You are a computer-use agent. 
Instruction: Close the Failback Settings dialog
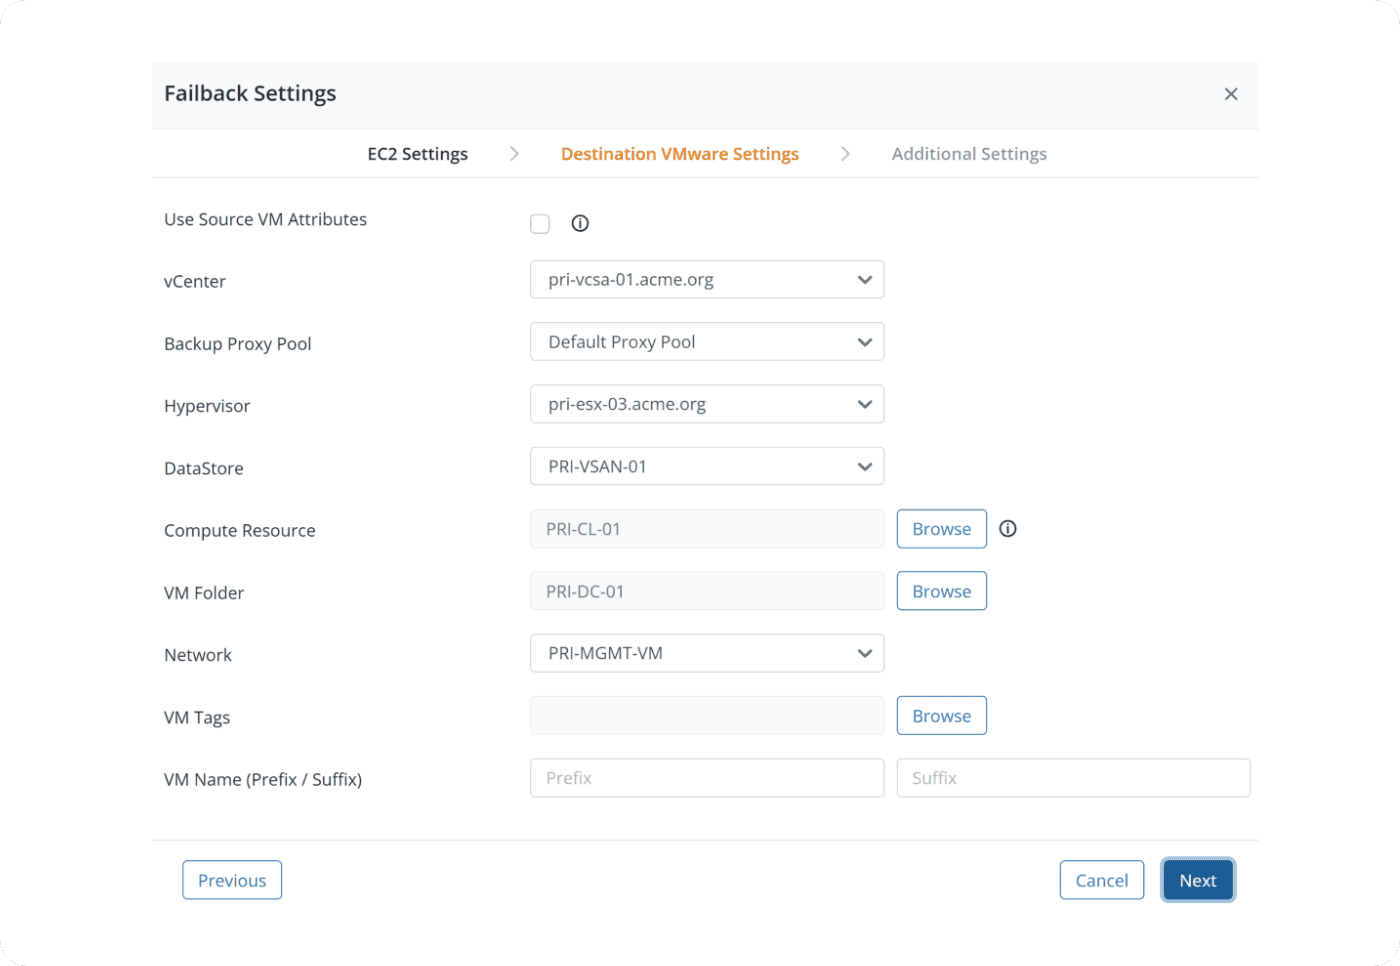[1231, 94]
